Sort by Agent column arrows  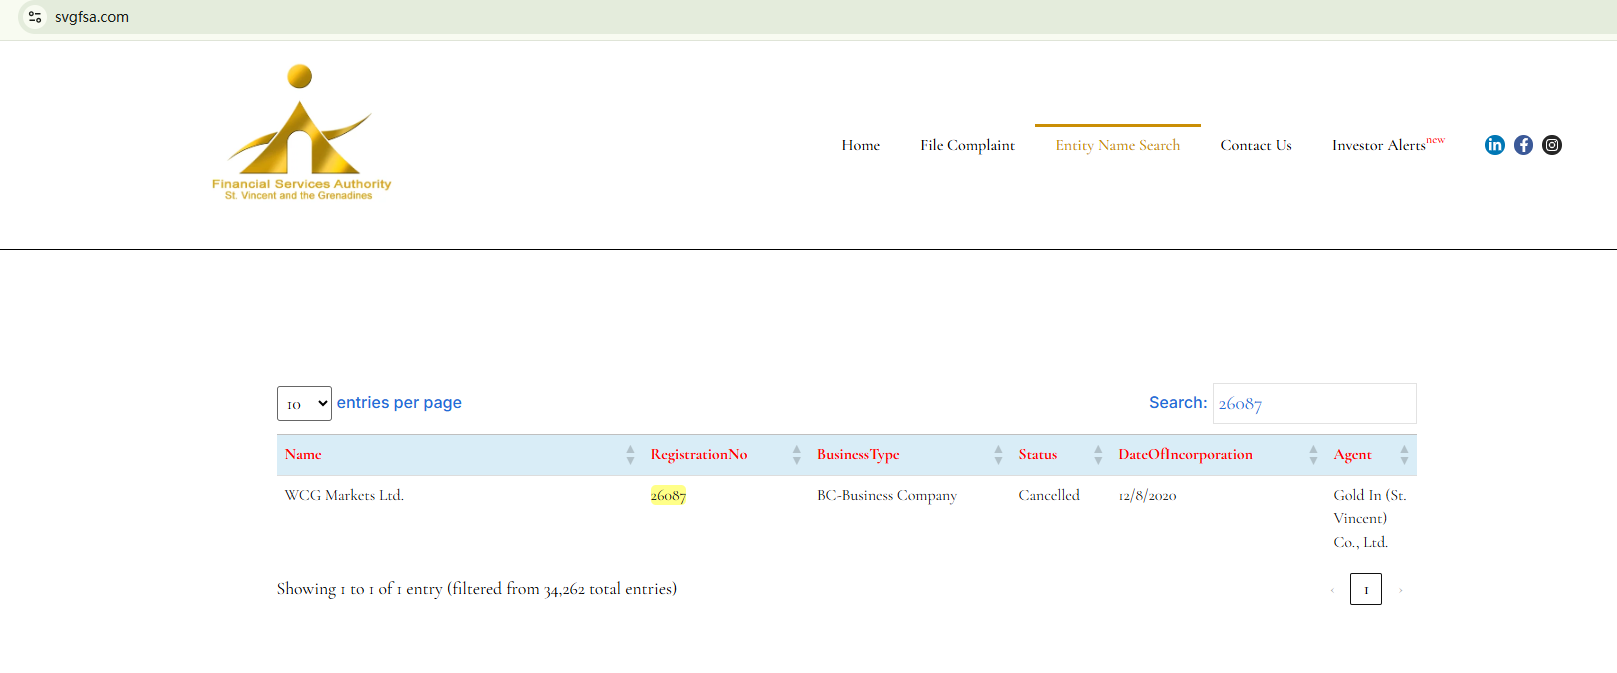point(1403,455)
